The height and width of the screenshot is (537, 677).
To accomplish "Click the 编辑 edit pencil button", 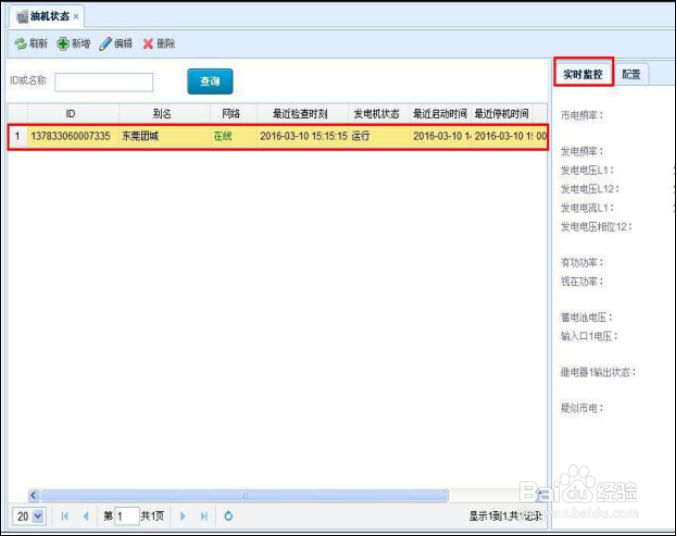I will (x=116, y=44).
